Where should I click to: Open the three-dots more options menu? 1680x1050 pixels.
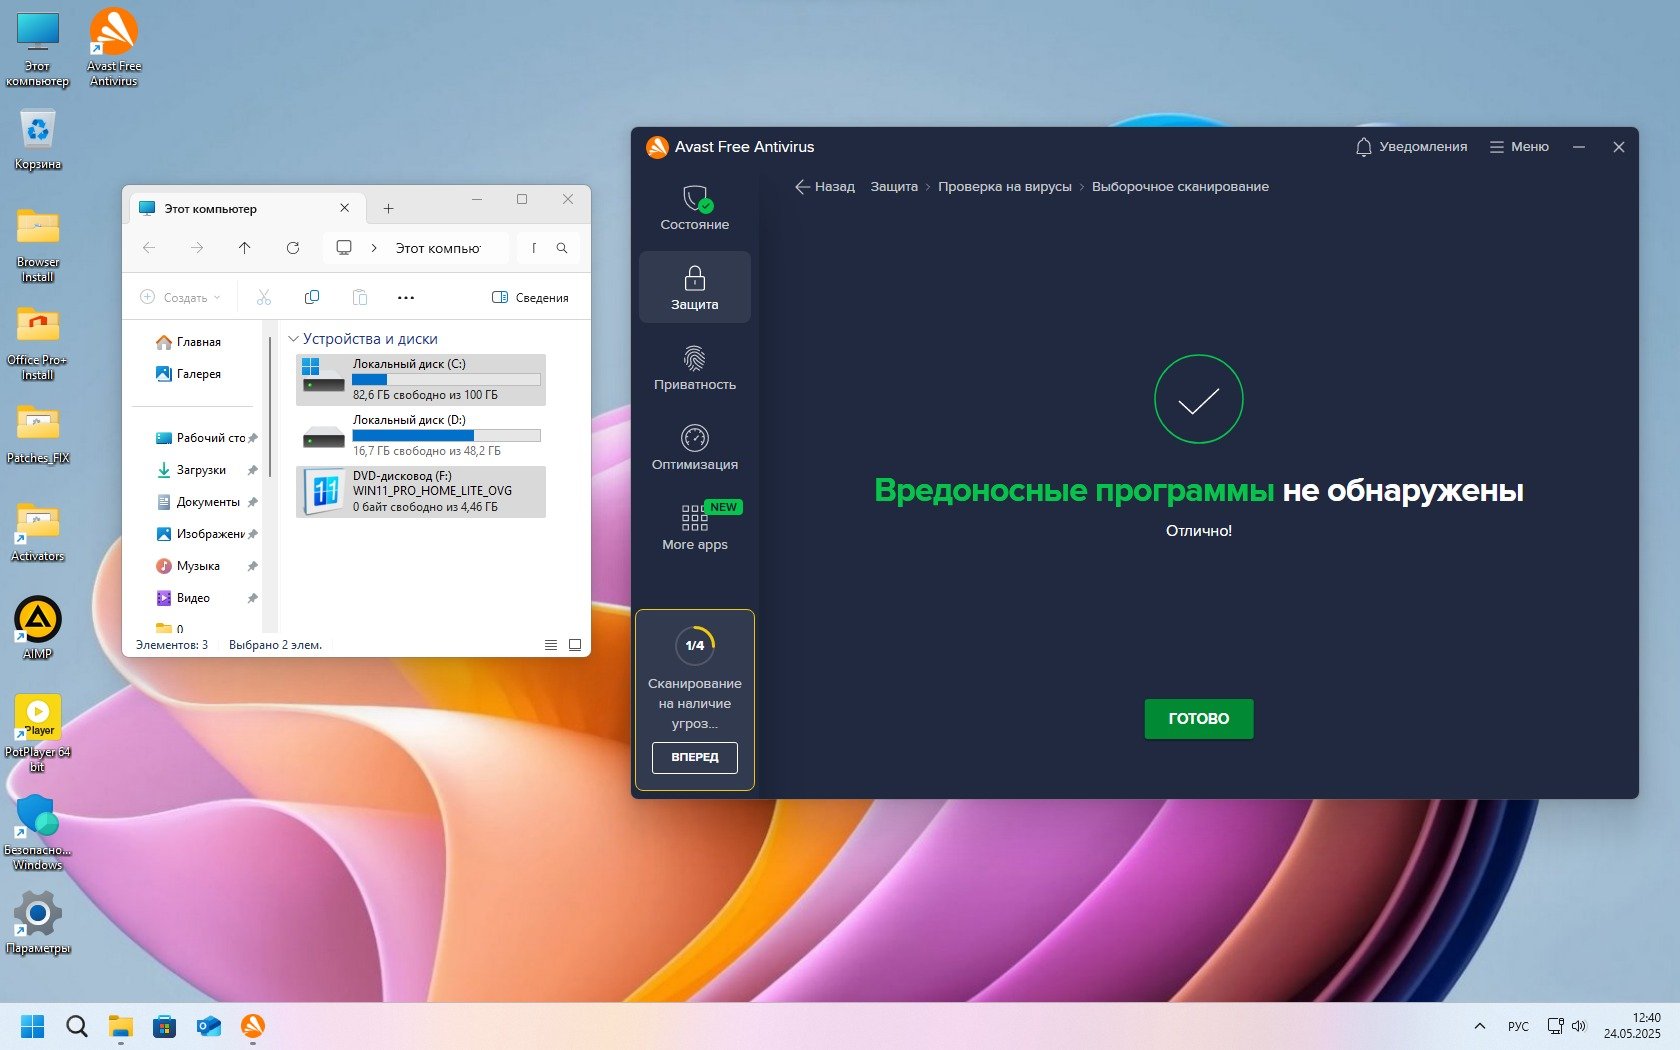[x=406, y=297]
